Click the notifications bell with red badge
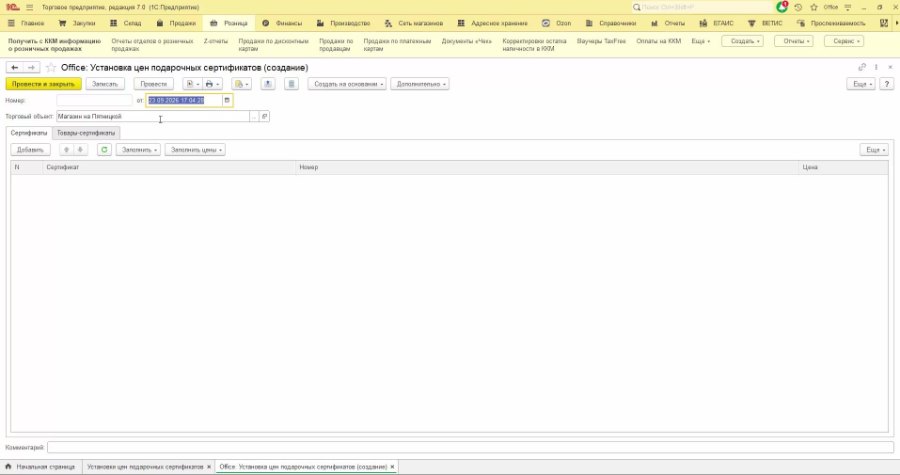 pos(782,7)
